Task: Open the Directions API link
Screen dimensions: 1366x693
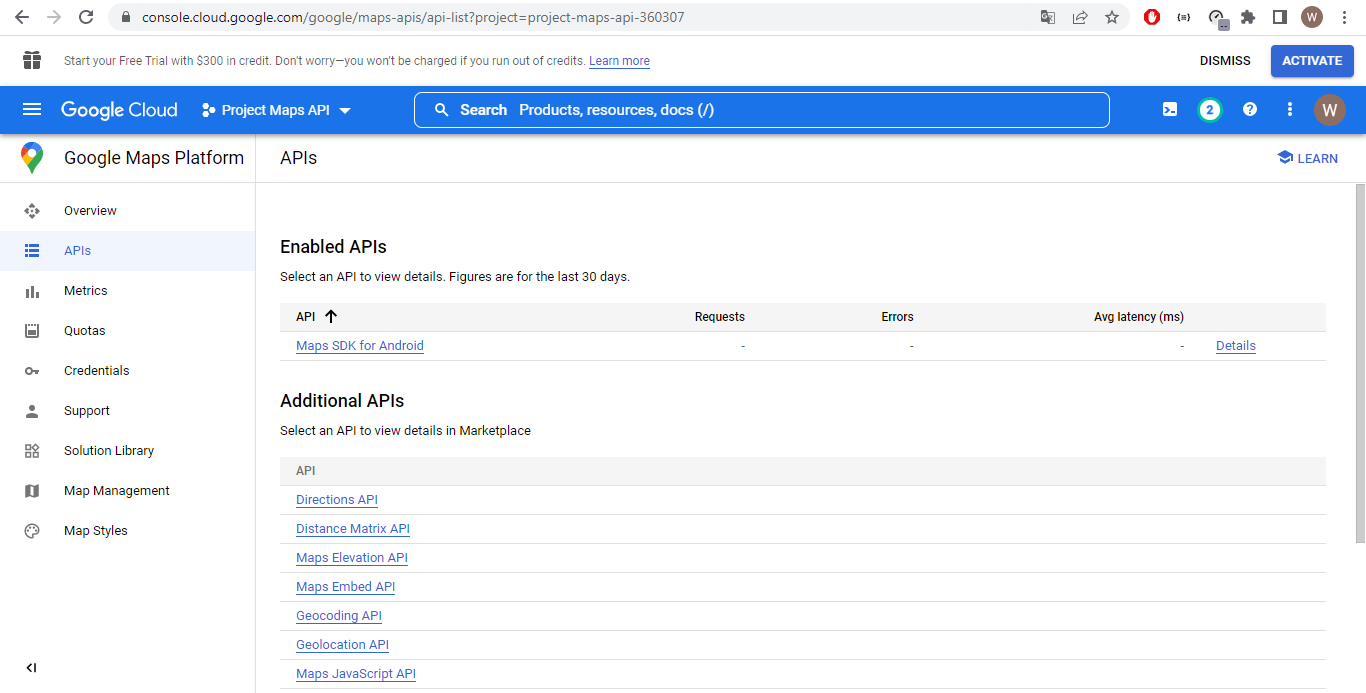Action: coord(337,500)
